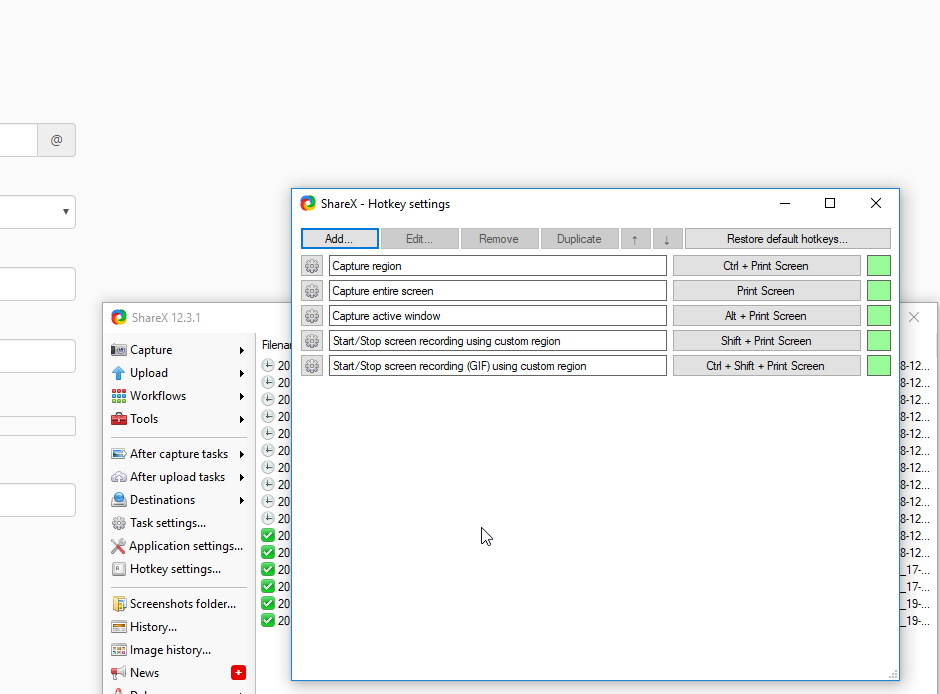This screenshot has height=694, width=940.
Task: Move hotkey down with the down arrow
Action: (667, 239)
